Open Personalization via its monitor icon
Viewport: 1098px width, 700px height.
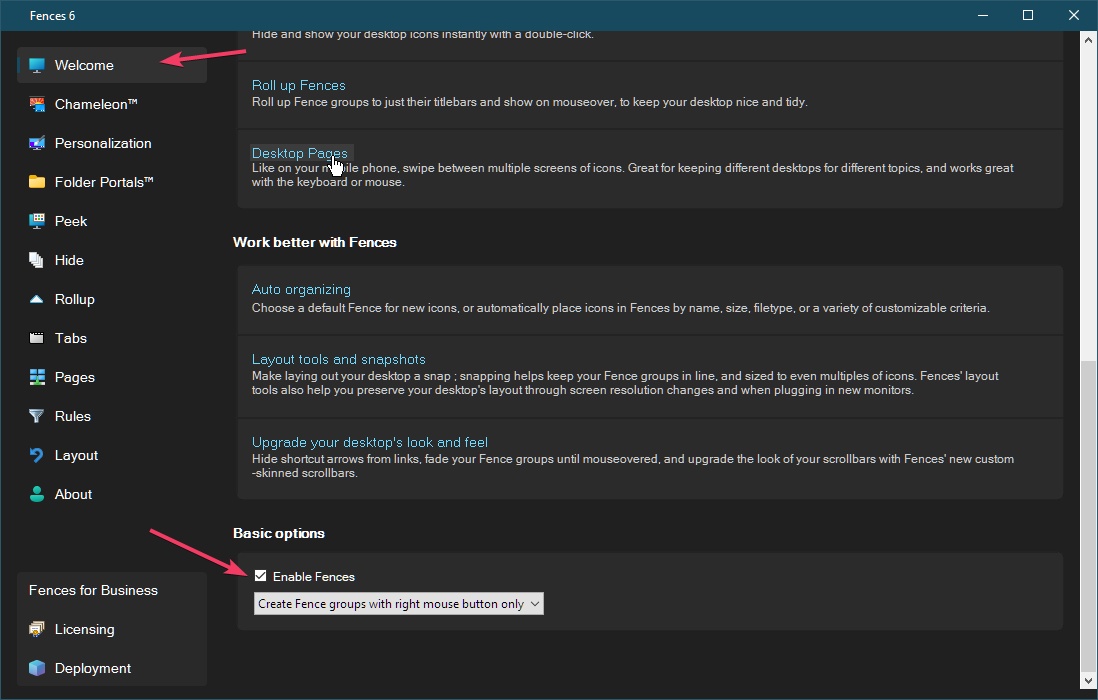coord(37,143)
